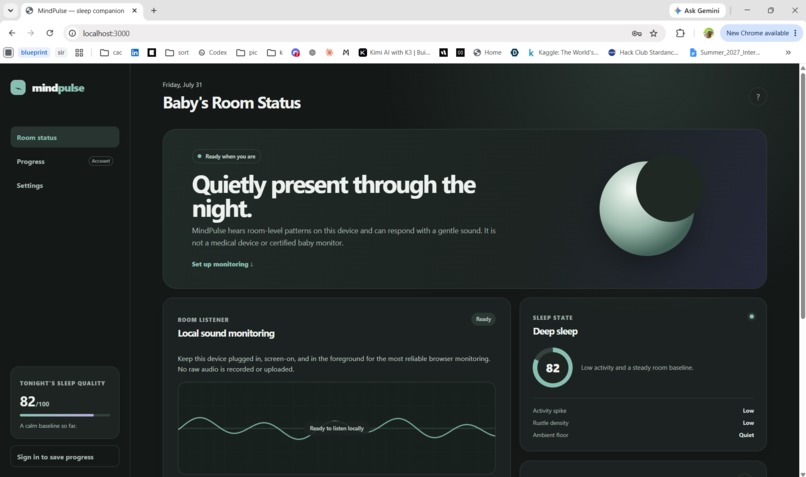Open the tab groups grid icon in the bookmarks bar
806x477 pixels.
click(x=79, y=52)
